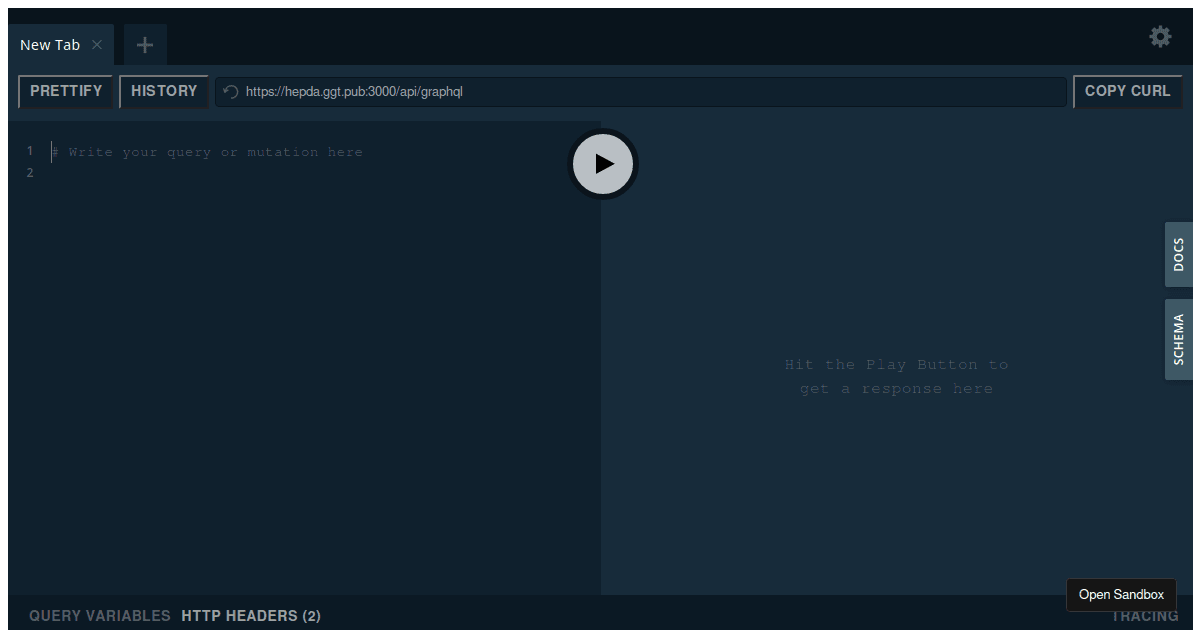The height and width of the screenshot is (630, 1200).
Task: Click the PRETTIFY button
Action: click(x=66, y=91)
